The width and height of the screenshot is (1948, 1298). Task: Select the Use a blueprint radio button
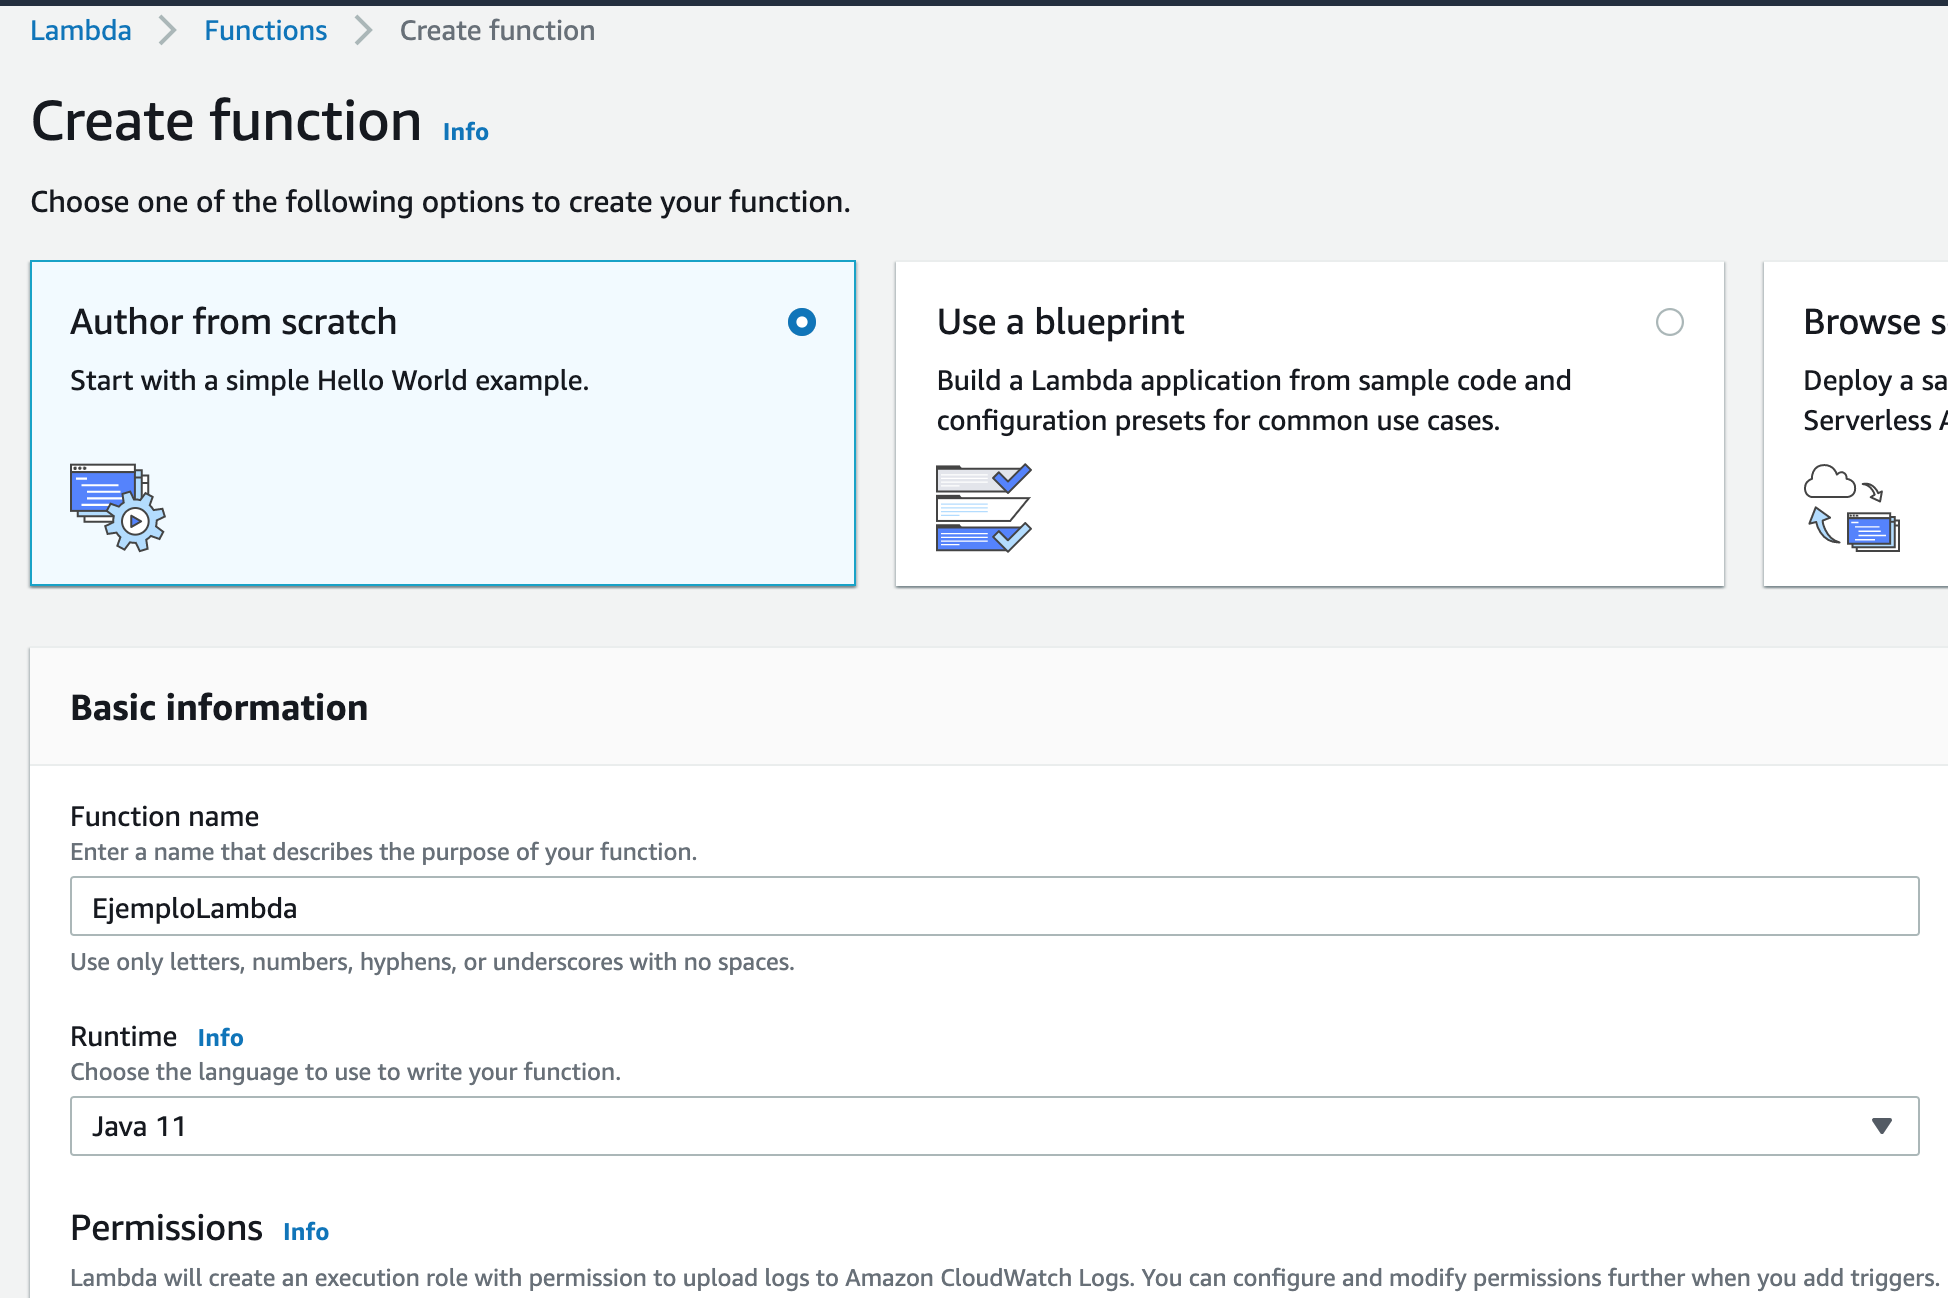1669,322
